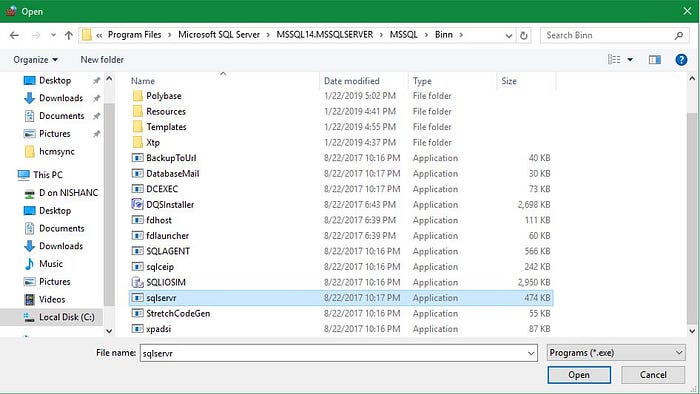Refresh the Binn folder listing
The height and width of the screenshot is (394, 700).
pos(524,35)
